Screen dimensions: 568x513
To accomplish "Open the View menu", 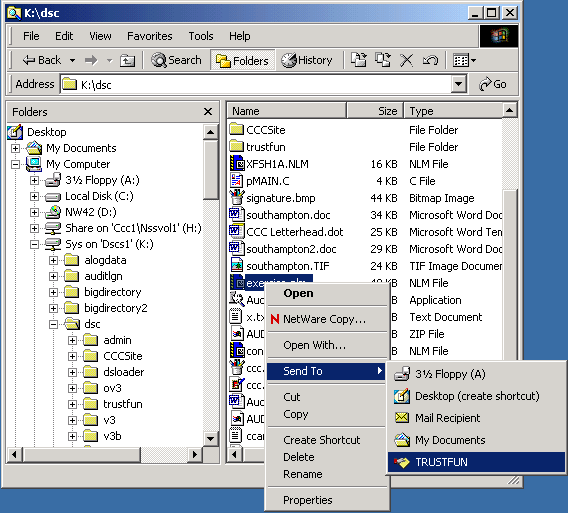I will [100, 36].
